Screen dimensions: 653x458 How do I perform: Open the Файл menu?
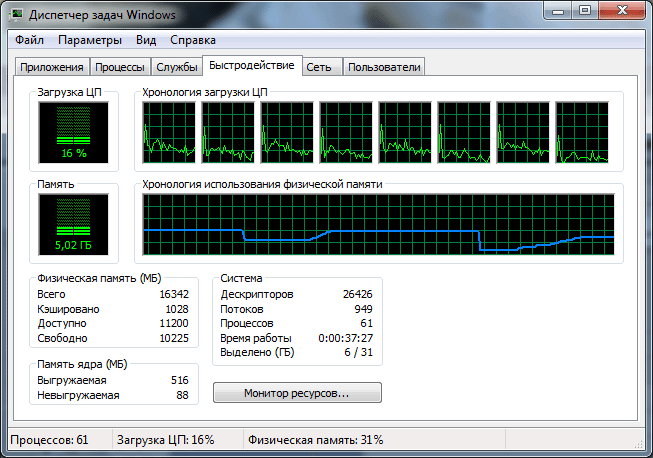pos(29,40)
